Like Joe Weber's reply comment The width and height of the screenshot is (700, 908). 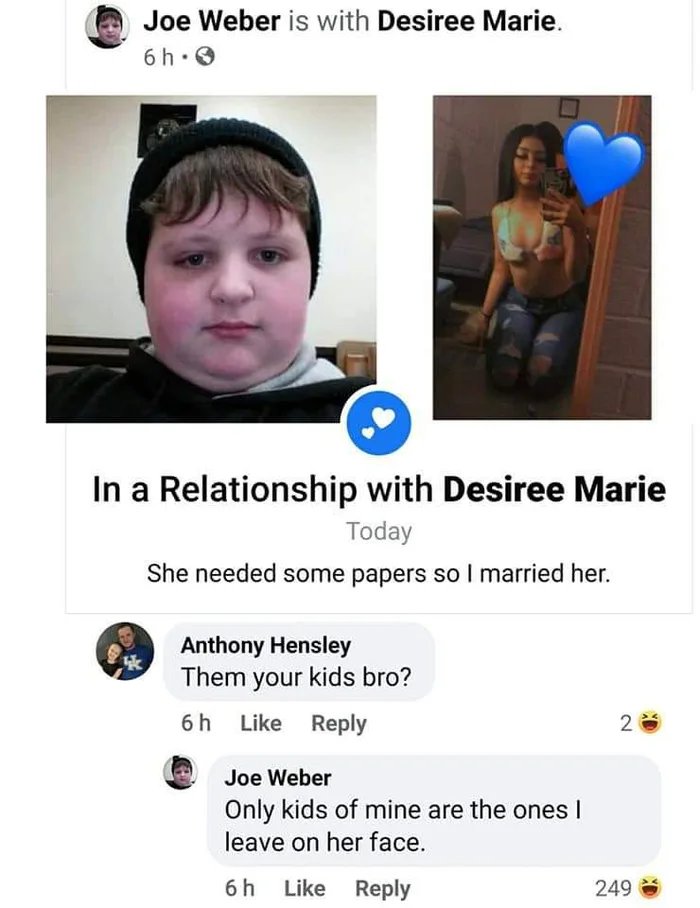click(x=305, y=888)
